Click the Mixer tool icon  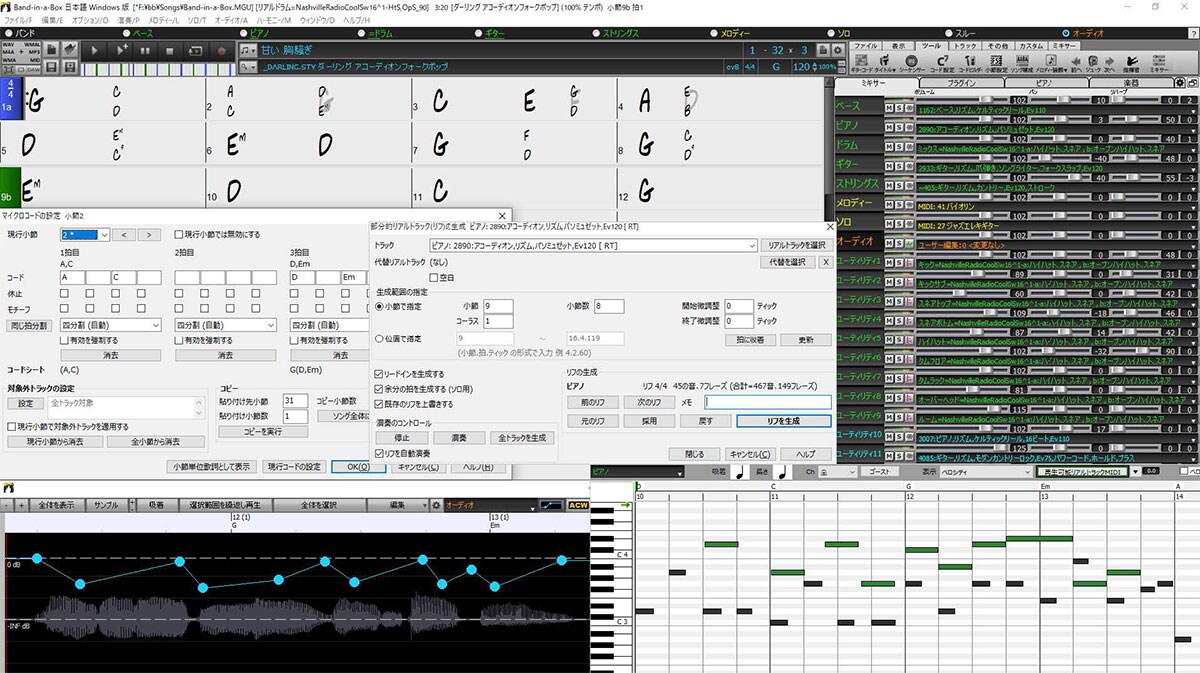[x=1157, y=62]
